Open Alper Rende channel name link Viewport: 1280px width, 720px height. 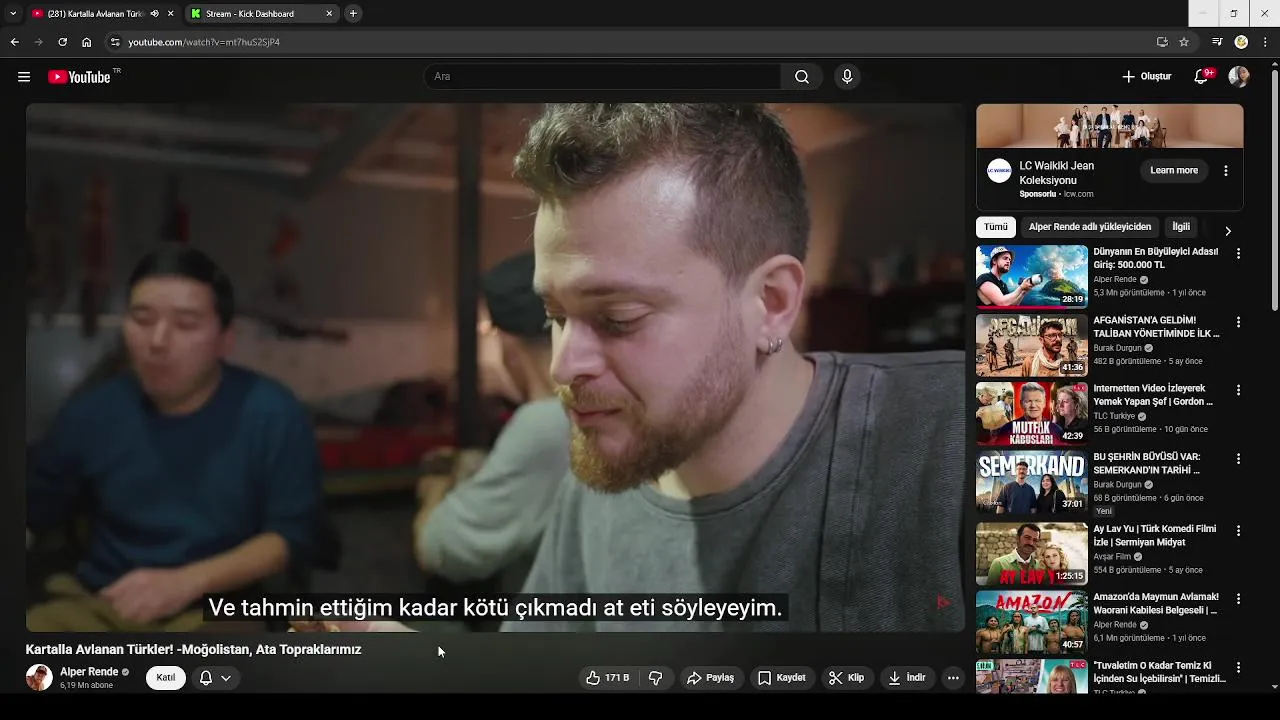(89, 672)
